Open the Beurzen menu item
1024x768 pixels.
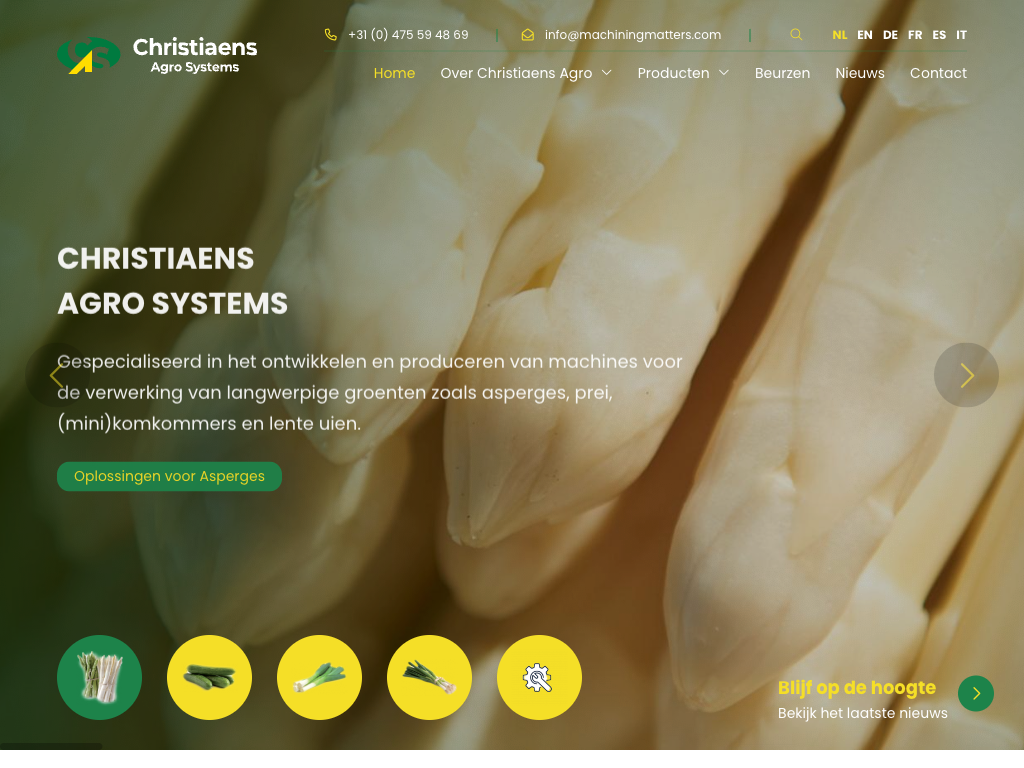pyautogui.click(x=782, y=73)
